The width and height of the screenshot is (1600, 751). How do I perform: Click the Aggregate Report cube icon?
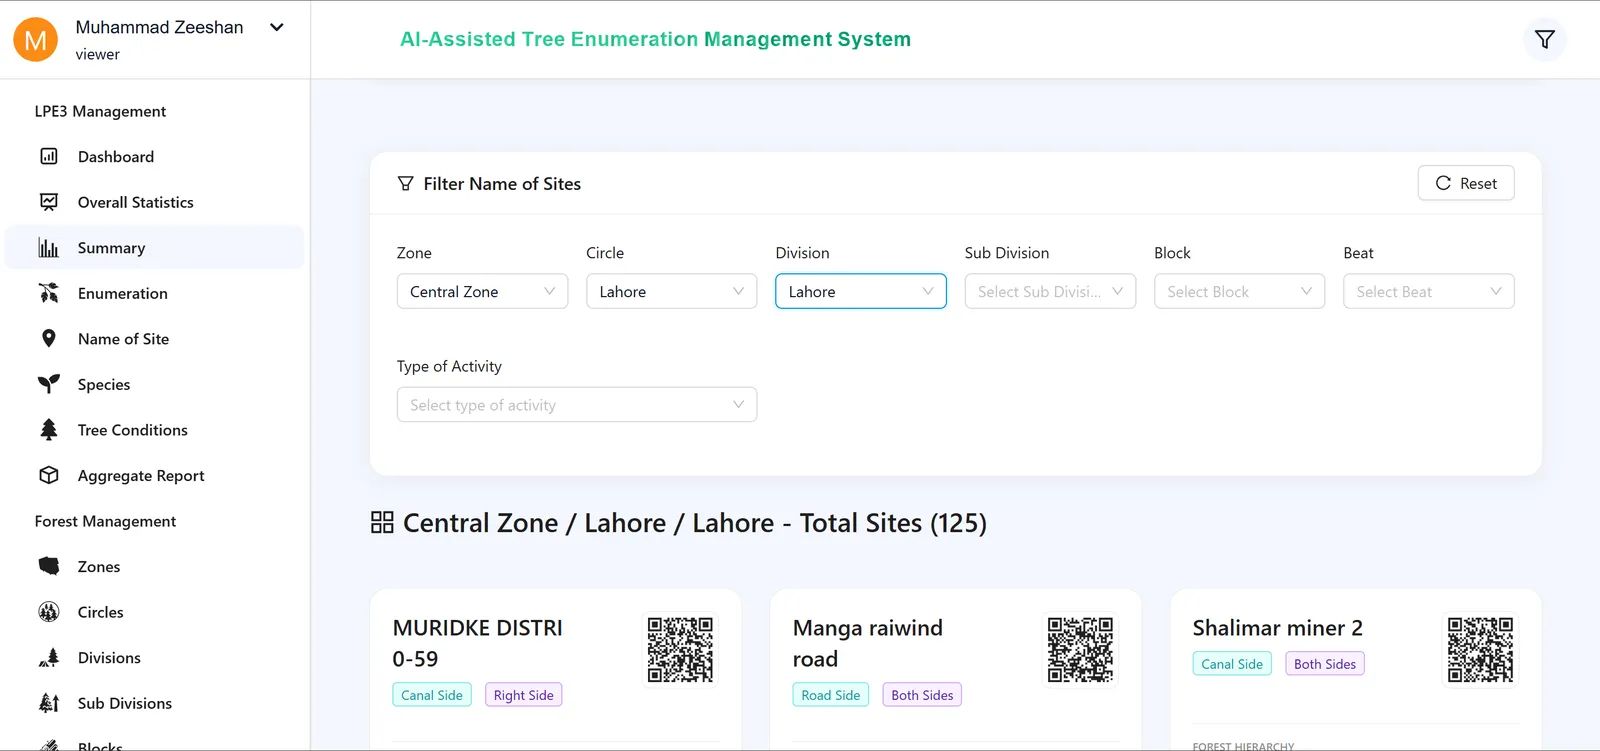coord(49,476)
